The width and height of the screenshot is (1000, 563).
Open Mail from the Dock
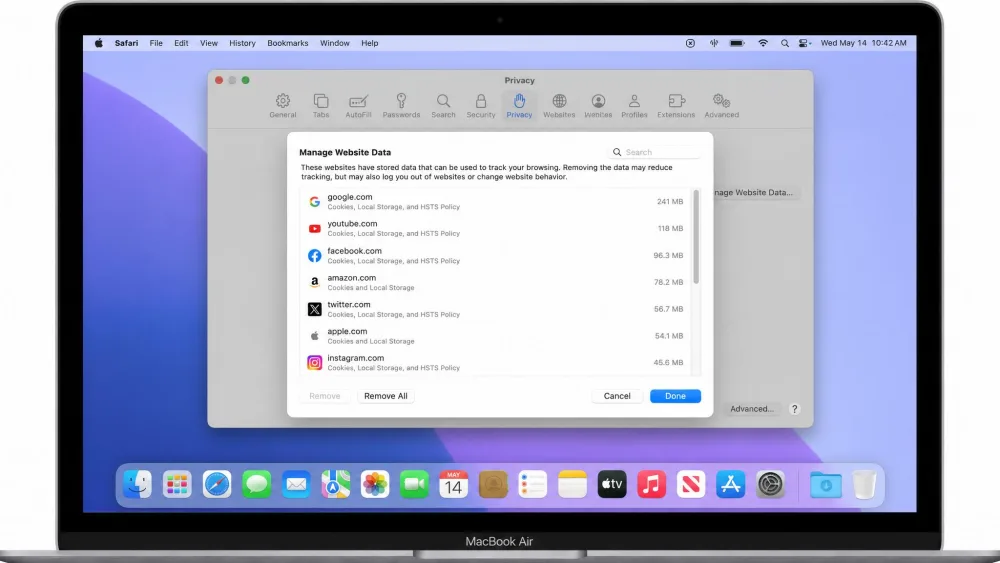coord(296,485)
